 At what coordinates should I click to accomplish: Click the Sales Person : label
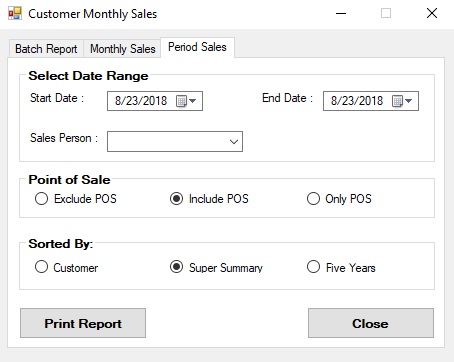point(64,138)
